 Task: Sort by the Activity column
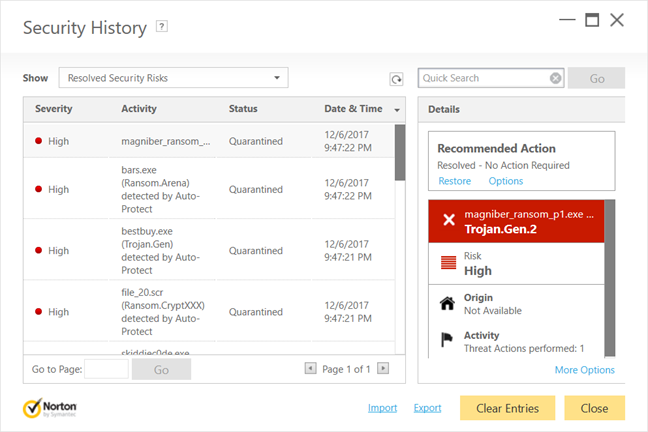tap(139, 109)
